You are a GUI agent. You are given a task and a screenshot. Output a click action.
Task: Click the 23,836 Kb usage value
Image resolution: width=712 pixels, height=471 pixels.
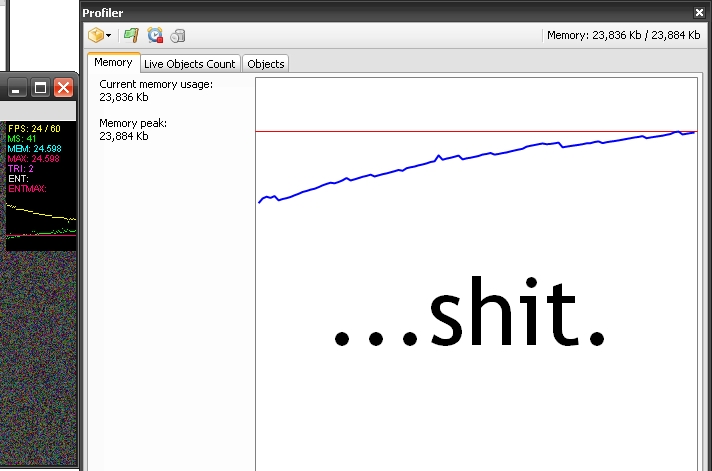(124, 97)
